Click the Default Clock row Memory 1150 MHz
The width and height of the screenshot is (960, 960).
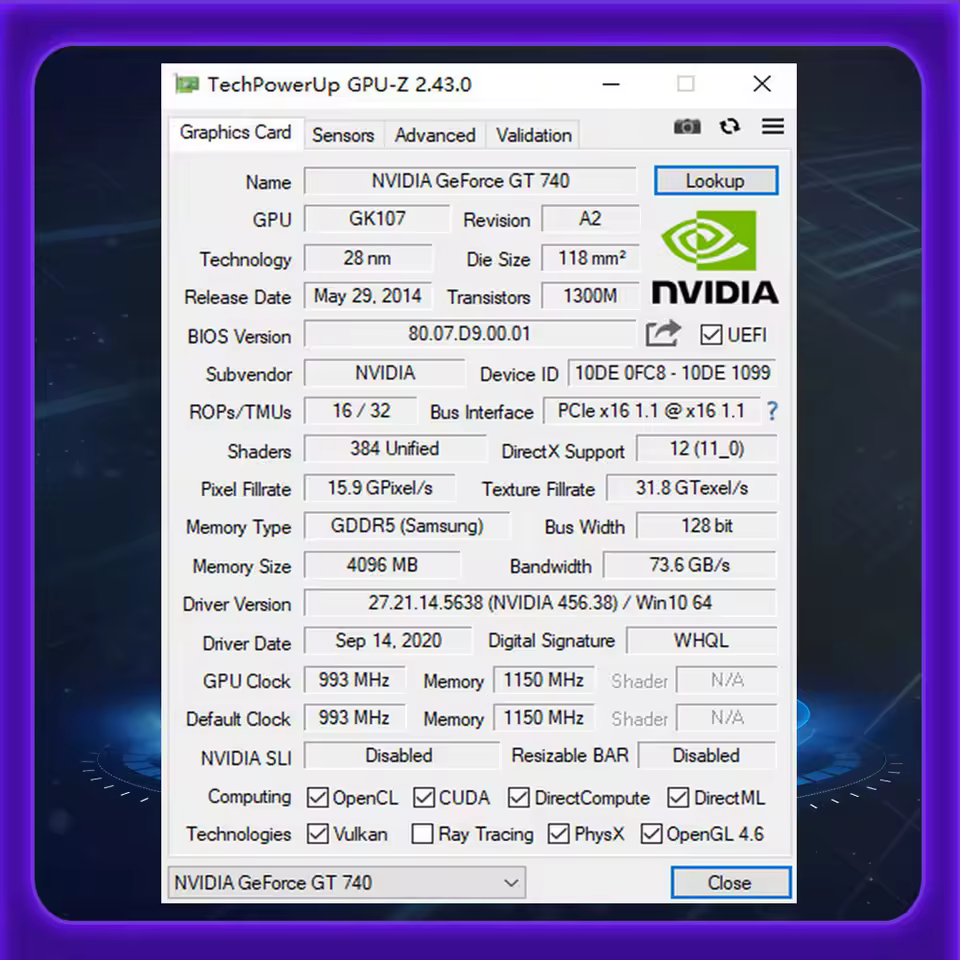[x=544, y=718]
